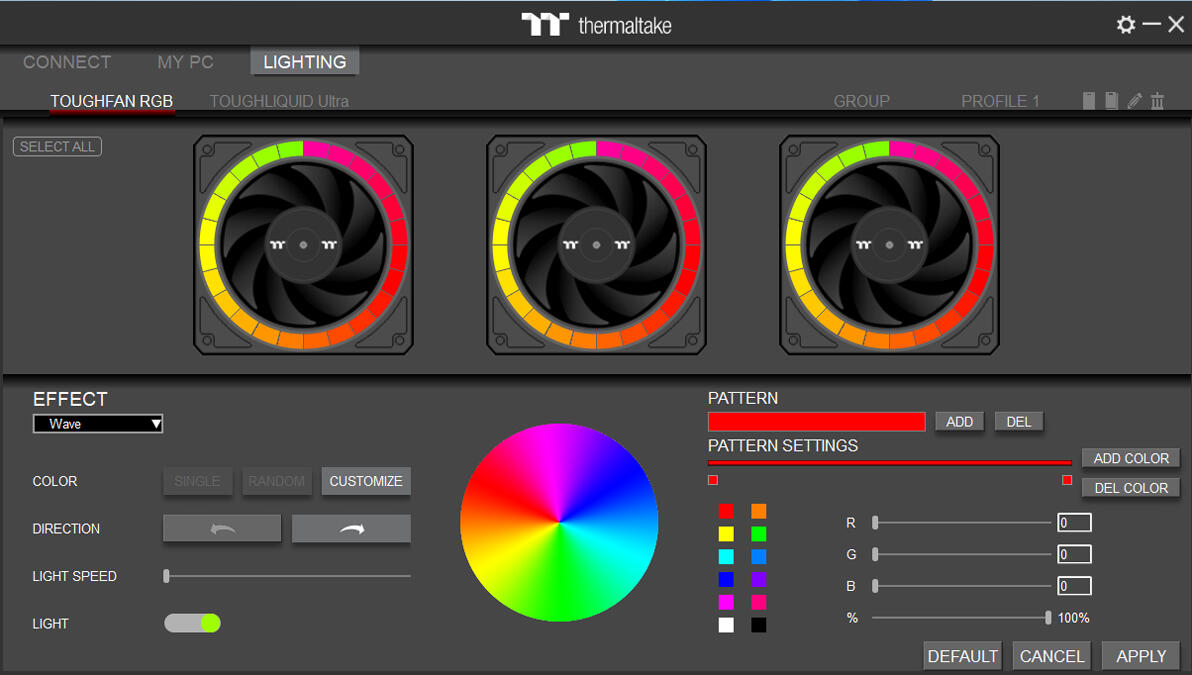This screenshot has width=1192, height=675.
Task: Click APPLY to save lighting
Action: point(1141,656)
